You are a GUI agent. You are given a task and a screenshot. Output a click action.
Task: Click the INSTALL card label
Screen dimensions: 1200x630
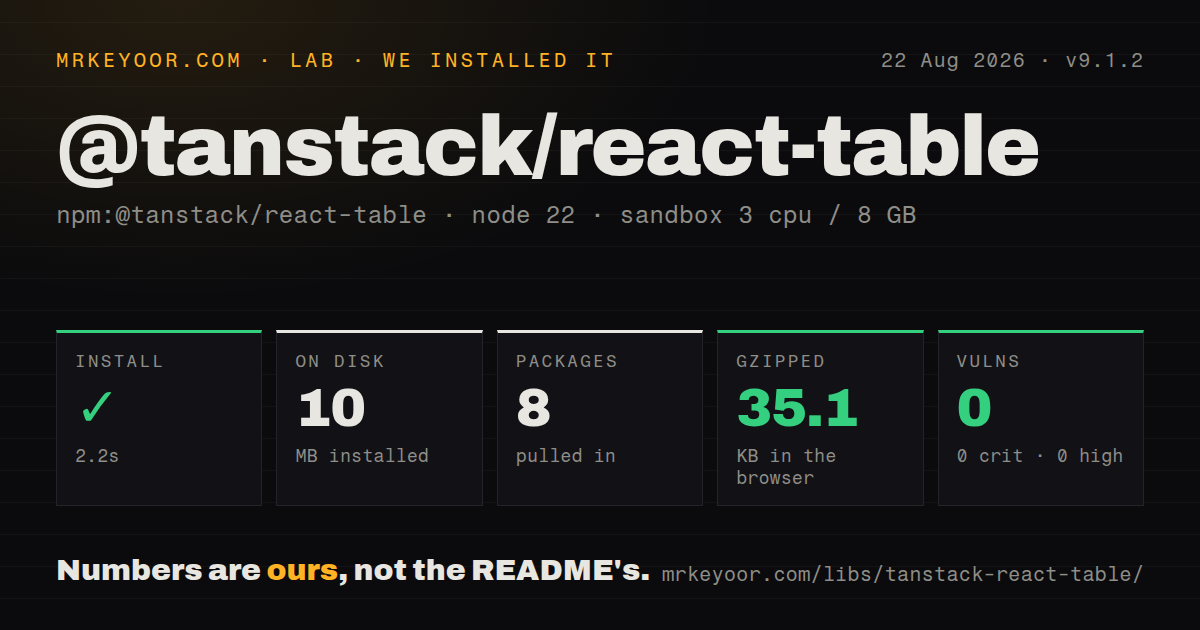(119, 361)
